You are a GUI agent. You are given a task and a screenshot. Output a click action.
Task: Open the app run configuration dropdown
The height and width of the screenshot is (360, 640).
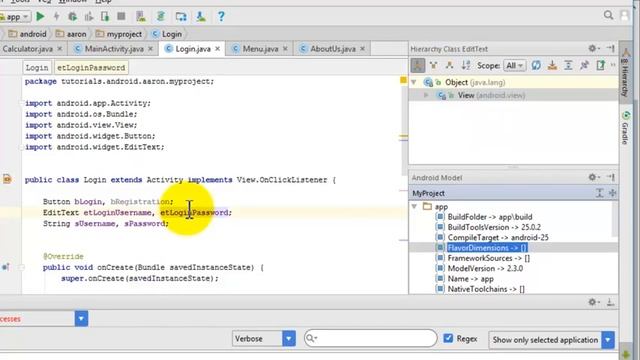15,17
